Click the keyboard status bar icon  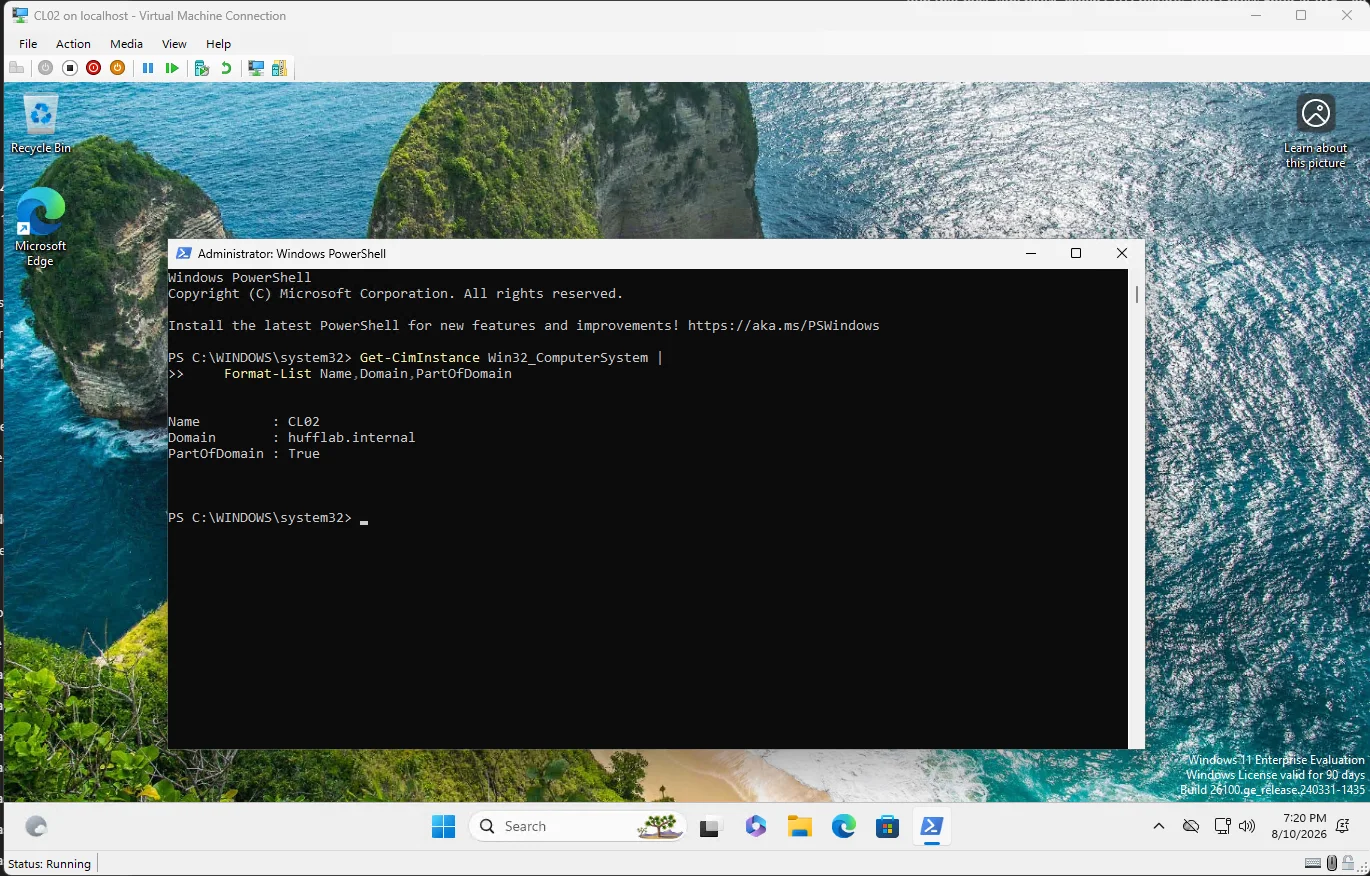1313,863
